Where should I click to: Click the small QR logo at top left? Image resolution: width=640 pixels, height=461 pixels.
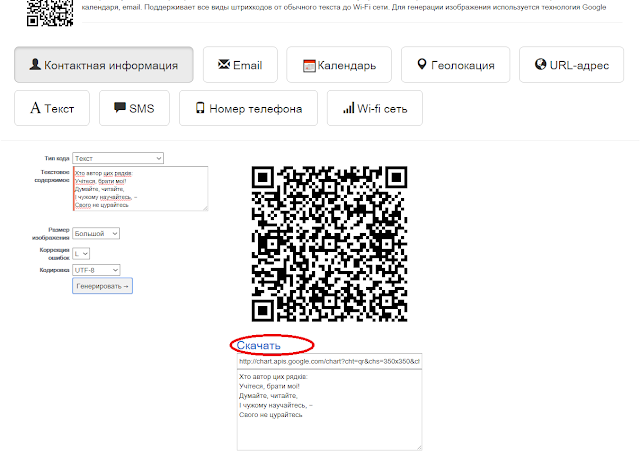coord(50,13)
